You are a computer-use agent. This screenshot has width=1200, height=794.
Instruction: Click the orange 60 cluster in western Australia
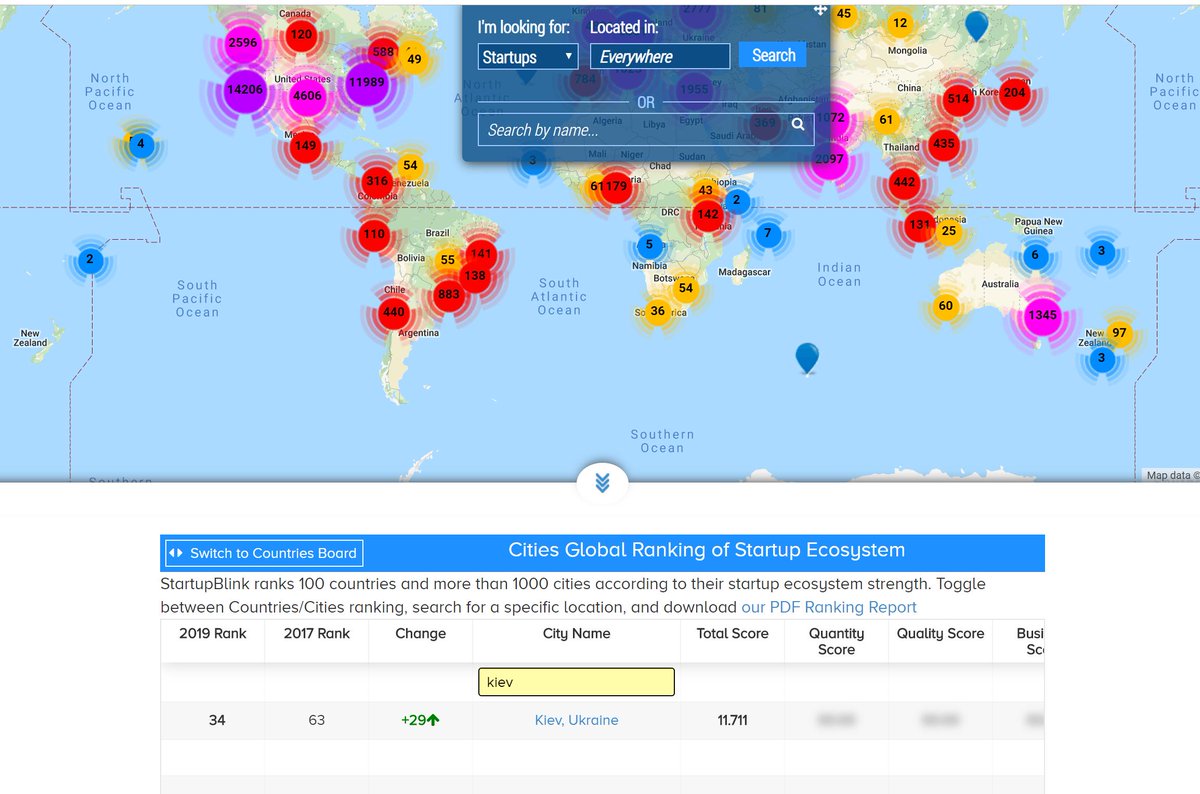coord(946,306)
